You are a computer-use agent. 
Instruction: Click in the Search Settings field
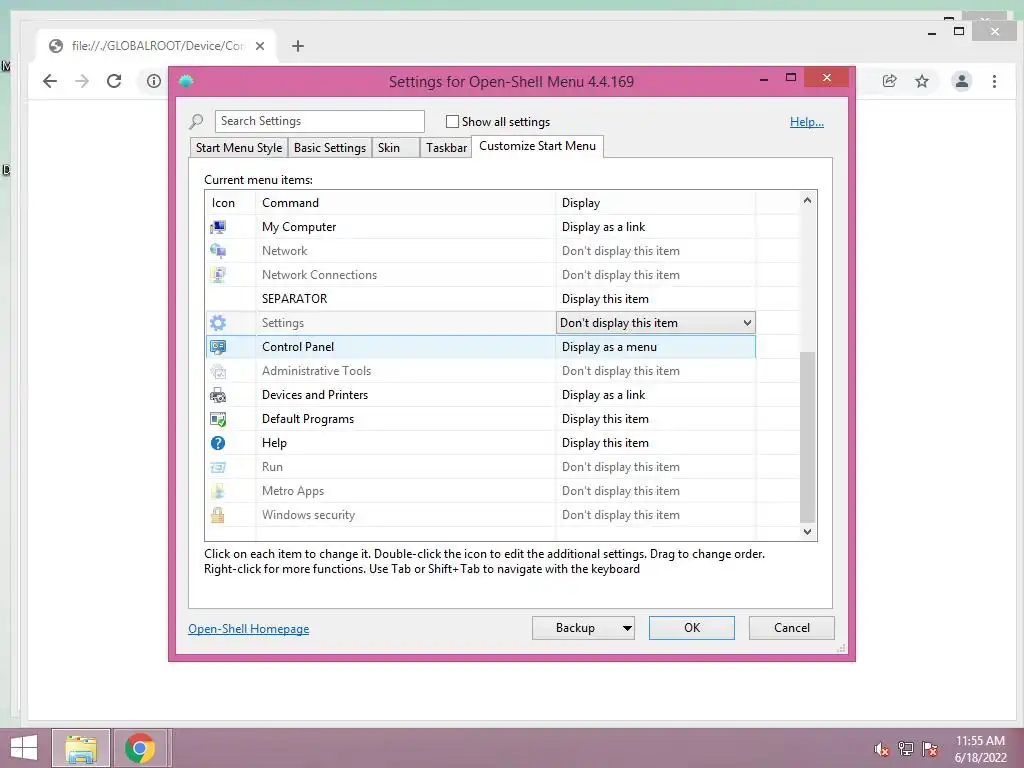pos(319,121)
